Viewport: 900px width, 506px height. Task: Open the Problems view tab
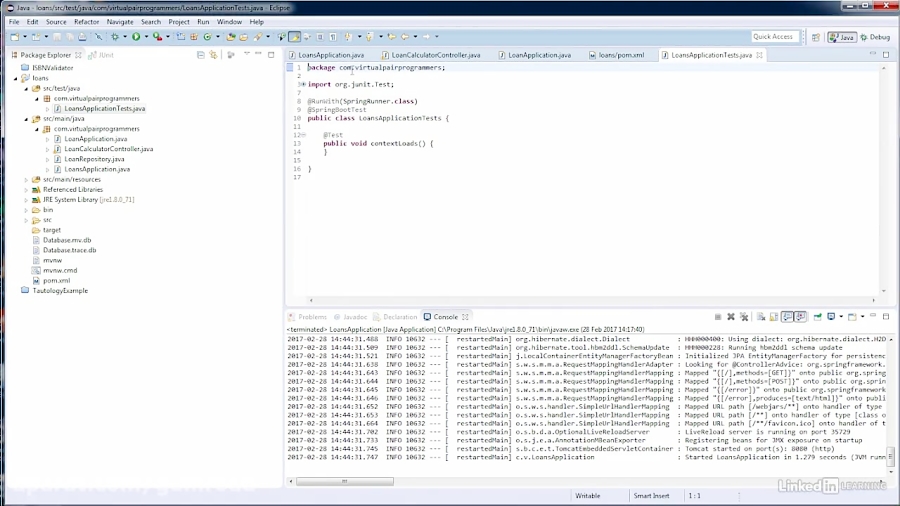pos(312,317)
